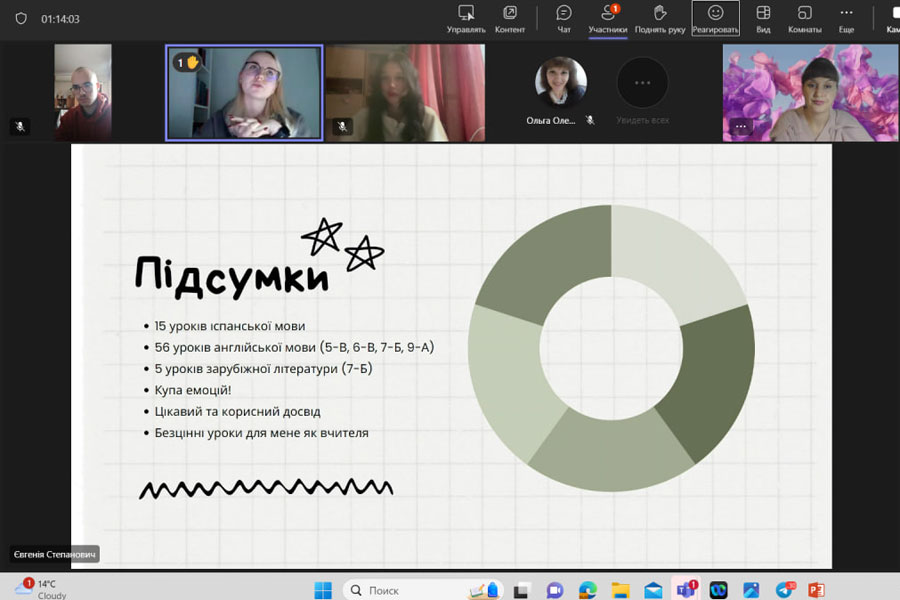
Task: Open the Контент content button
Action: pos(510,18)
